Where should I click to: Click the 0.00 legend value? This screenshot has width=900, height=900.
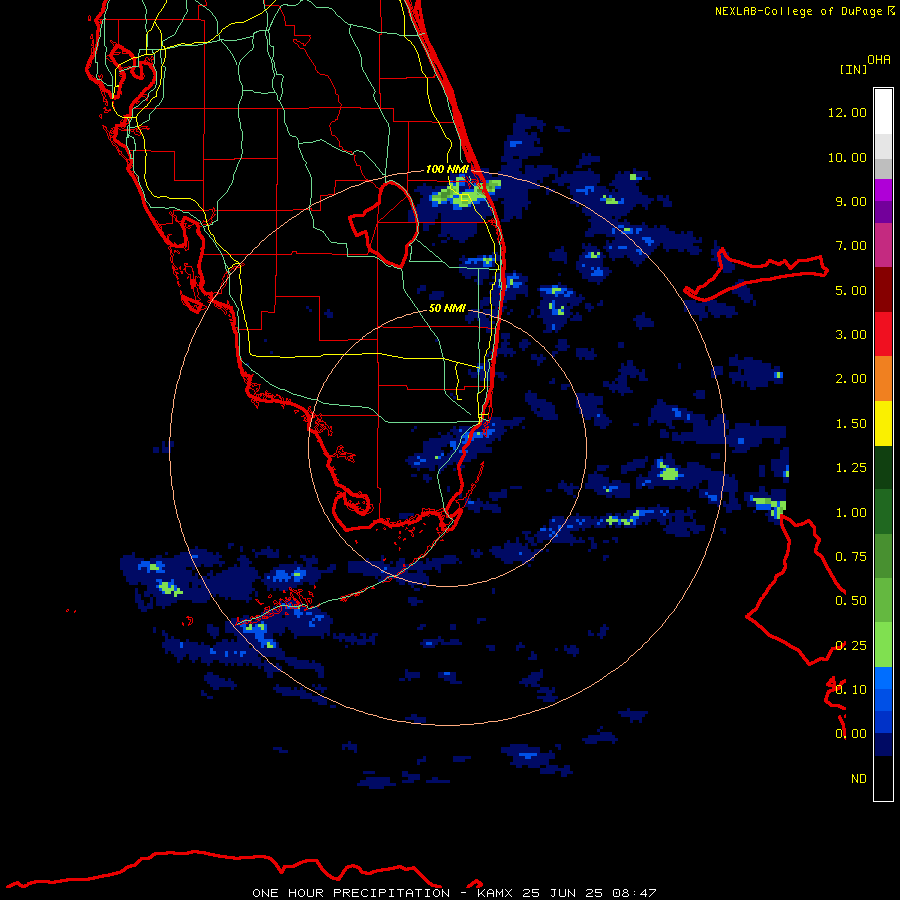pos(851,734)
